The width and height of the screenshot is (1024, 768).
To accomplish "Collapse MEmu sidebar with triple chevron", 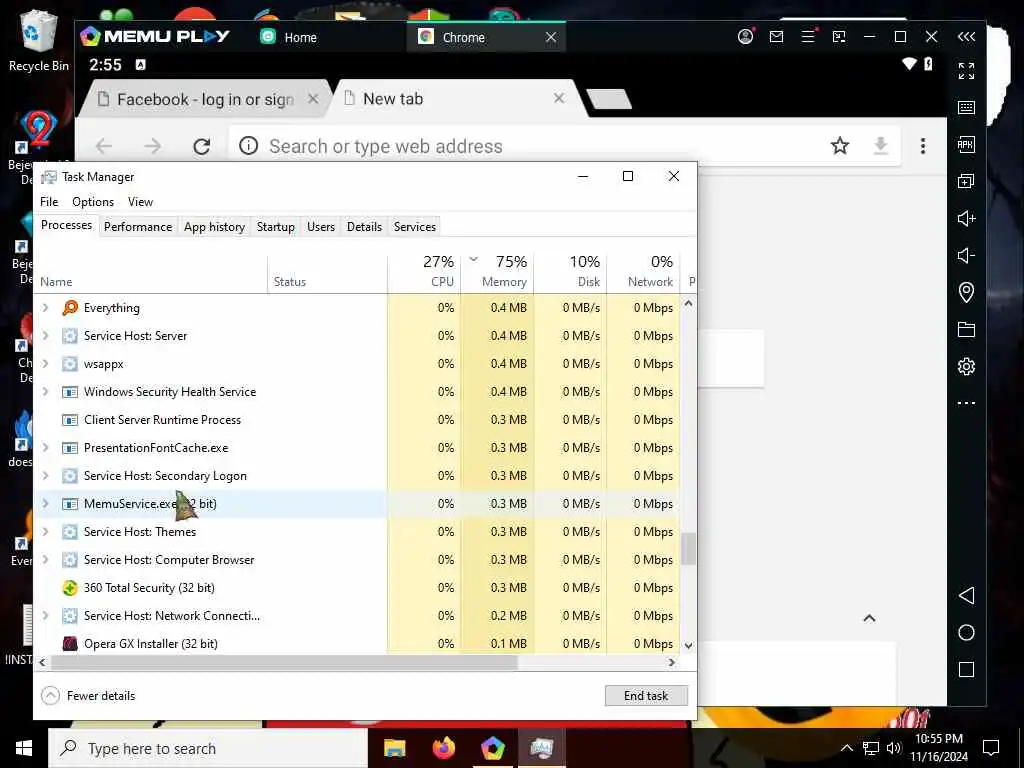I will click(966, 37).
